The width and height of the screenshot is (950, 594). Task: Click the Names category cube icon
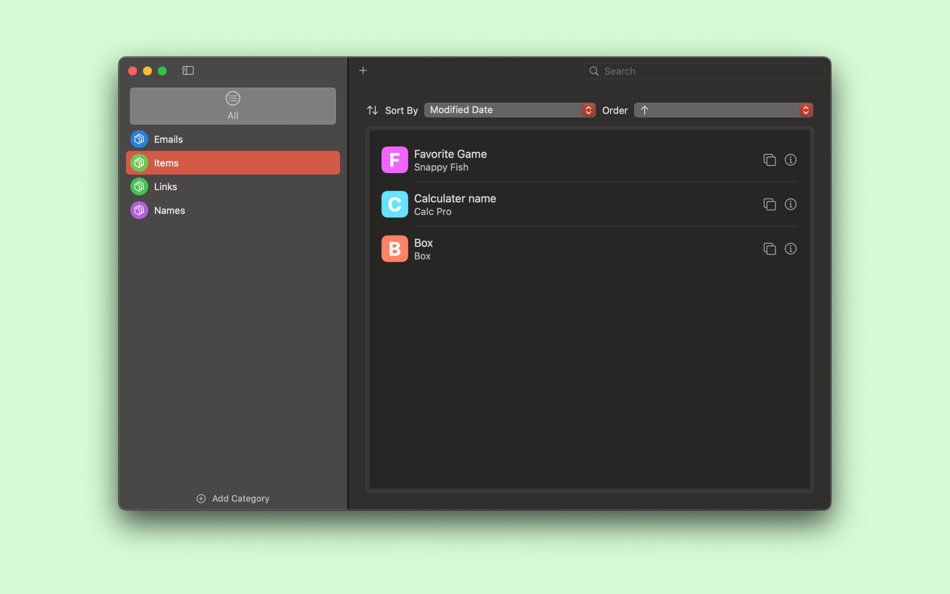139,210
